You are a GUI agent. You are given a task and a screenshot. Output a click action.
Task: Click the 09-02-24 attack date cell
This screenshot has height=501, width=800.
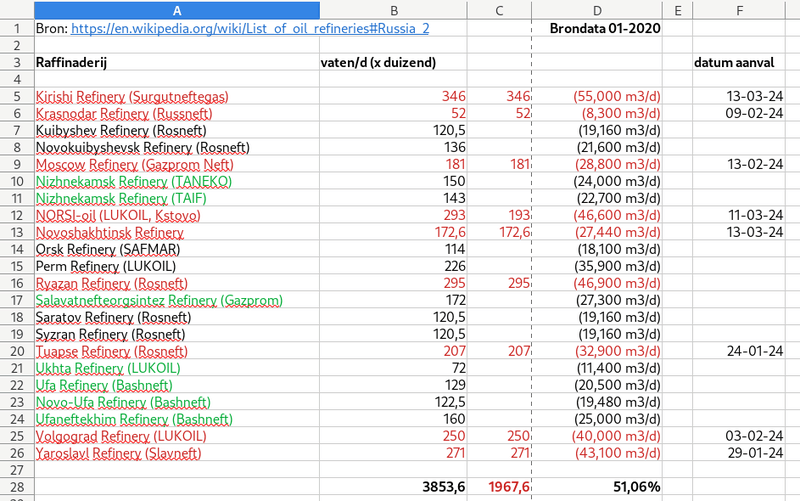click(x=739, y=113)
